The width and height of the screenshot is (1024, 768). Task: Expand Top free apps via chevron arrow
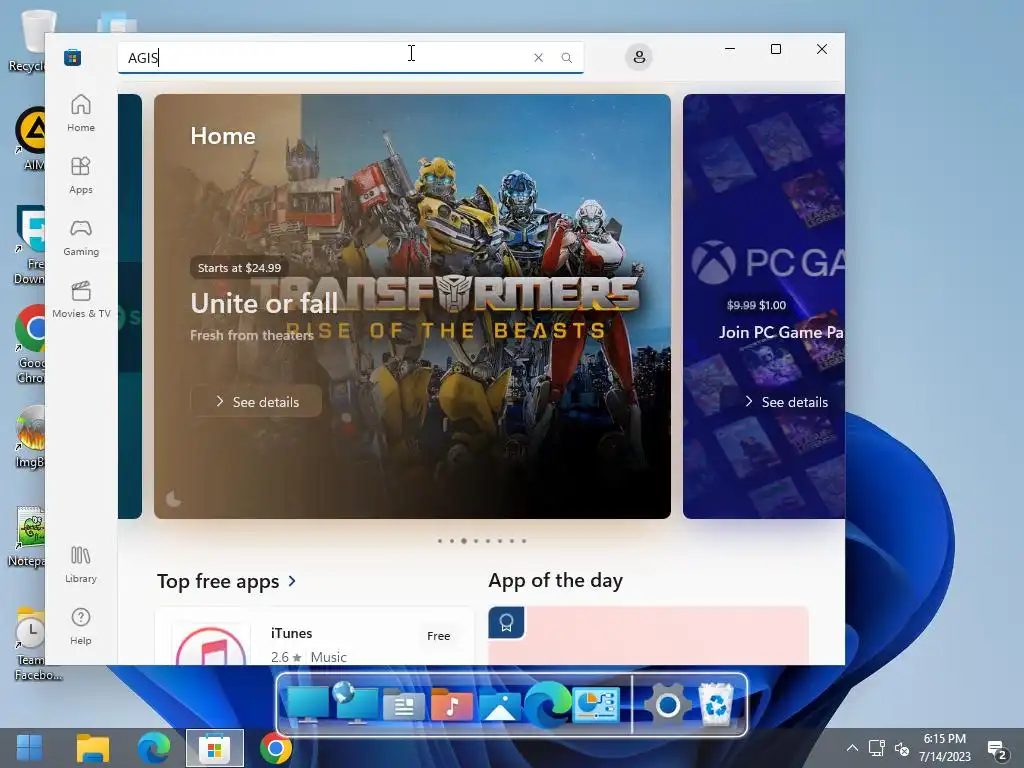(292, 581)
